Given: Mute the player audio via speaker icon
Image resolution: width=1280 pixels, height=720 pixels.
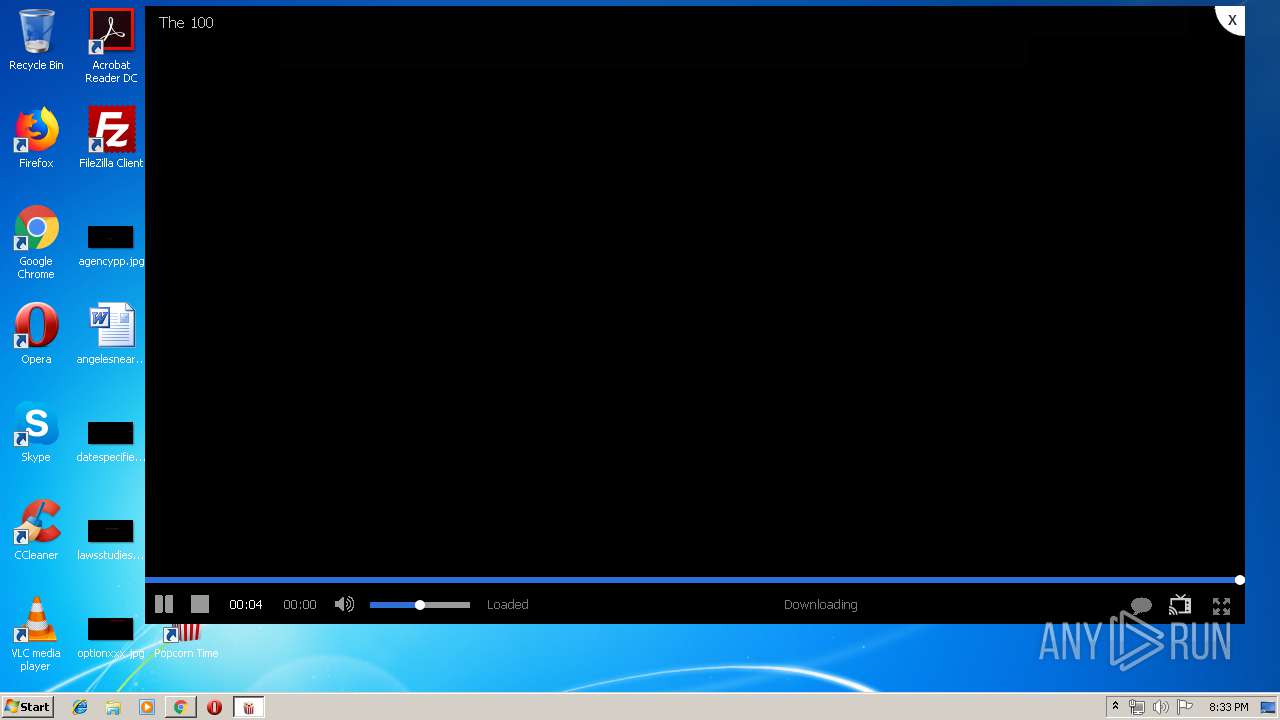Looking at the screenshot, I should click(x=344, y=604).
